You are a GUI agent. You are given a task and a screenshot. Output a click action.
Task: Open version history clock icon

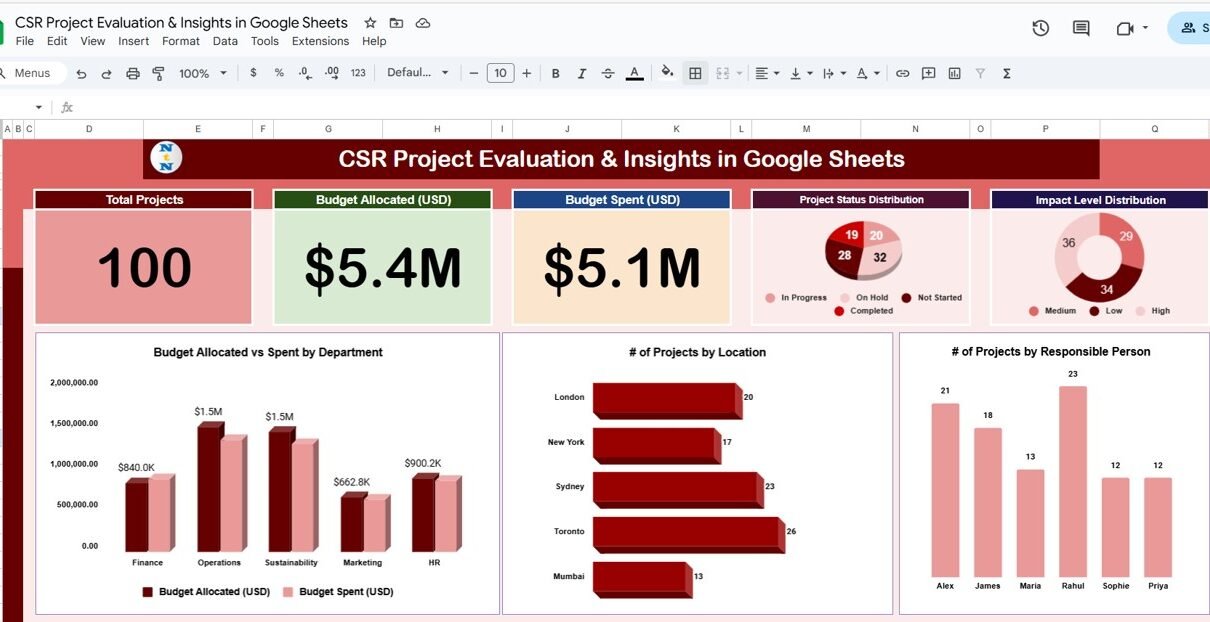pos(1040,28)
